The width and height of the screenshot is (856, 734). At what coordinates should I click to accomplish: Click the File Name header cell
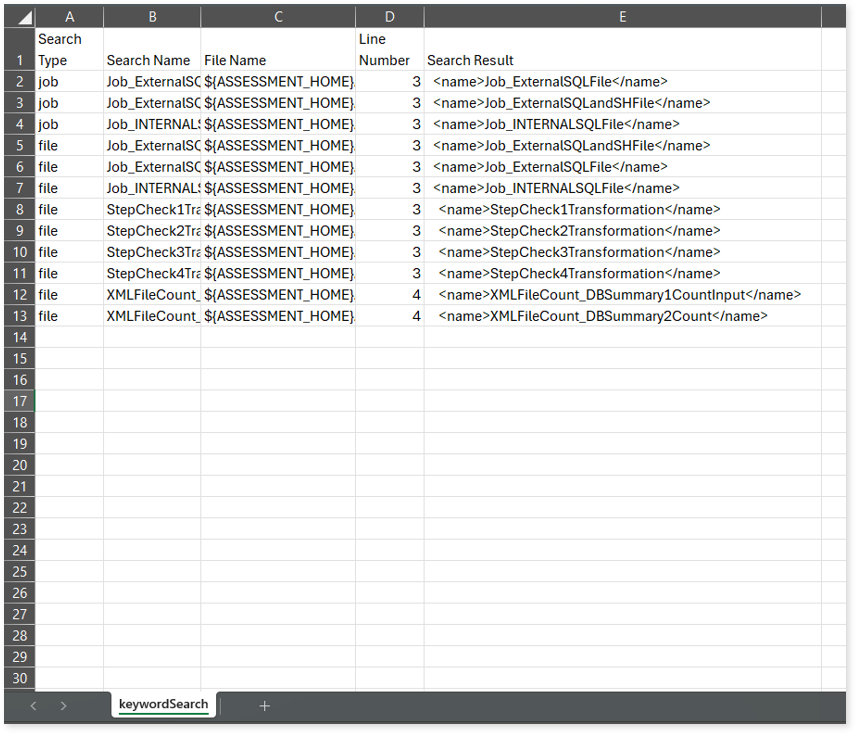tap(278, 60)
